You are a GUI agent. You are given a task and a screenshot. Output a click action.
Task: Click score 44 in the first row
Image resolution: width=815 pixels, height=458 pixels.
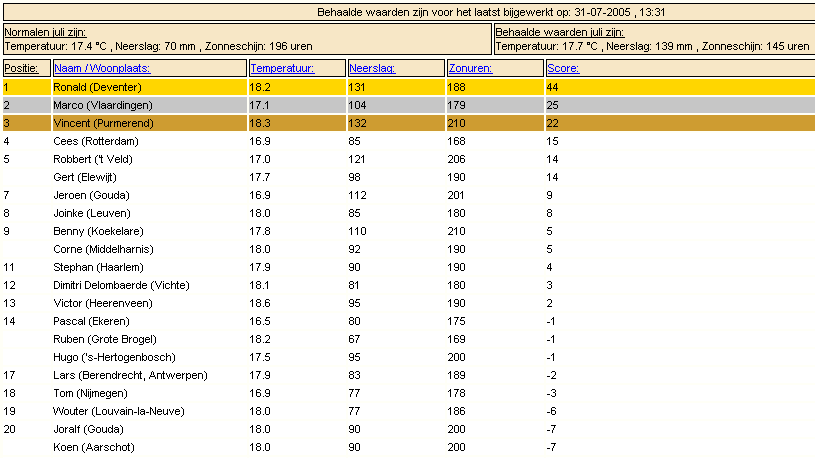click(553, 87)
